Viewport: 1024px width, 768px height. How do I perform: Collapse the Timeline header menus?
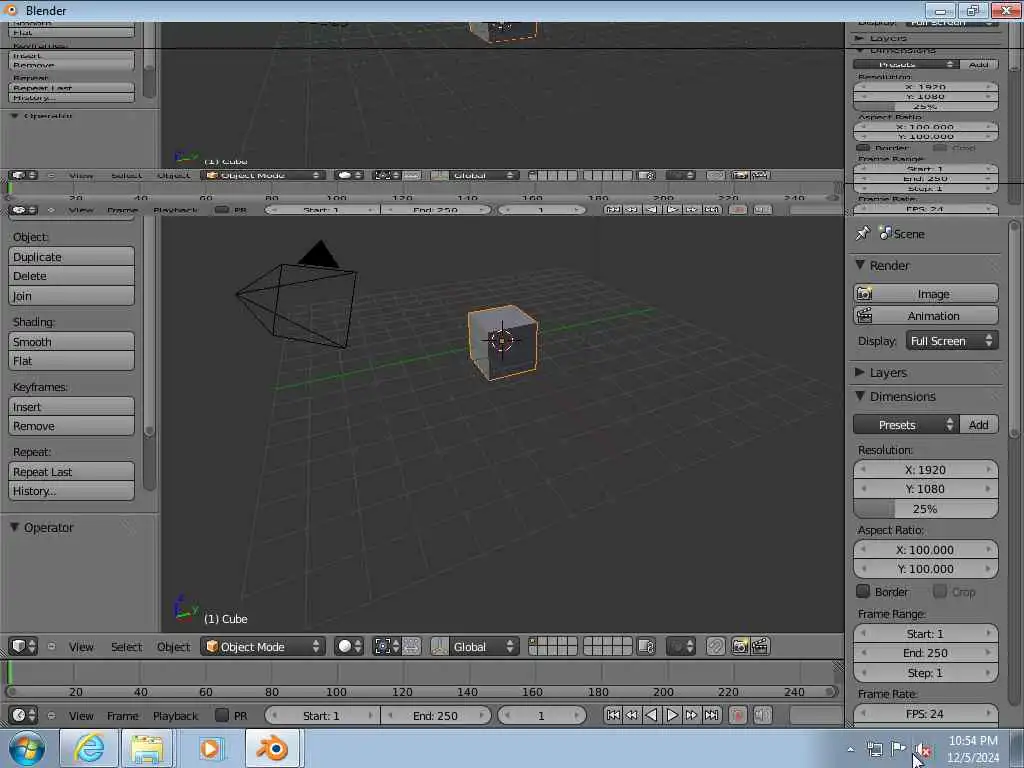(52, 715)
